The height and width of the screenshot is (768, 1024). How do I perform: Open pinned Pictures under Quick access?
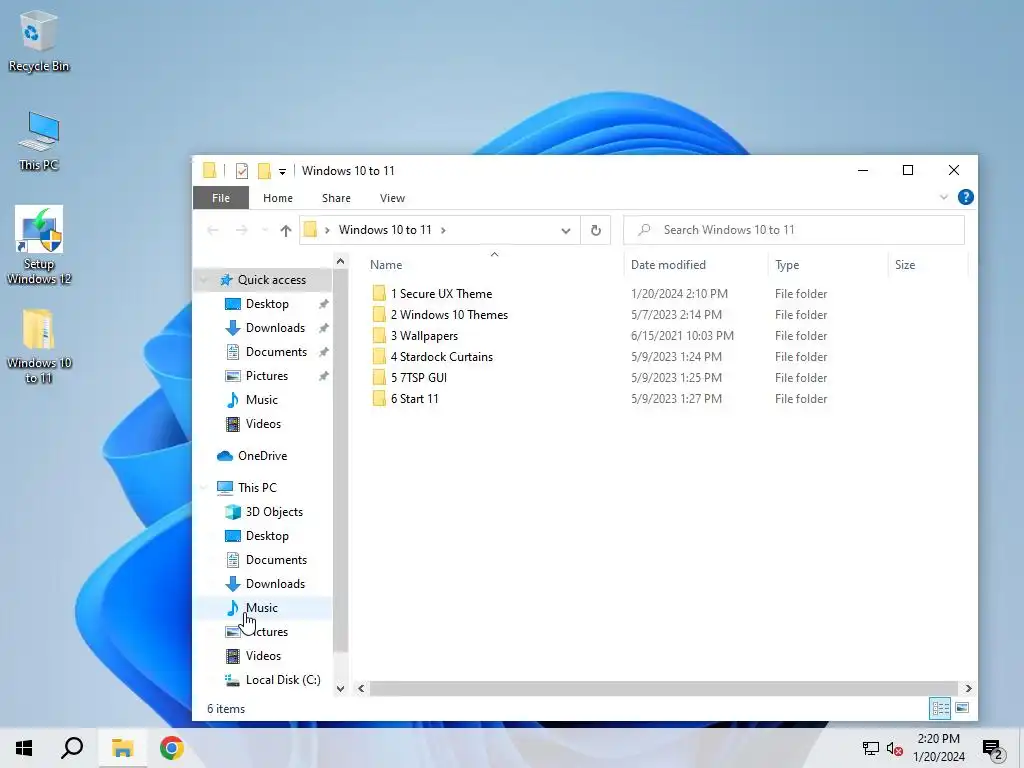tap(266, 376)
